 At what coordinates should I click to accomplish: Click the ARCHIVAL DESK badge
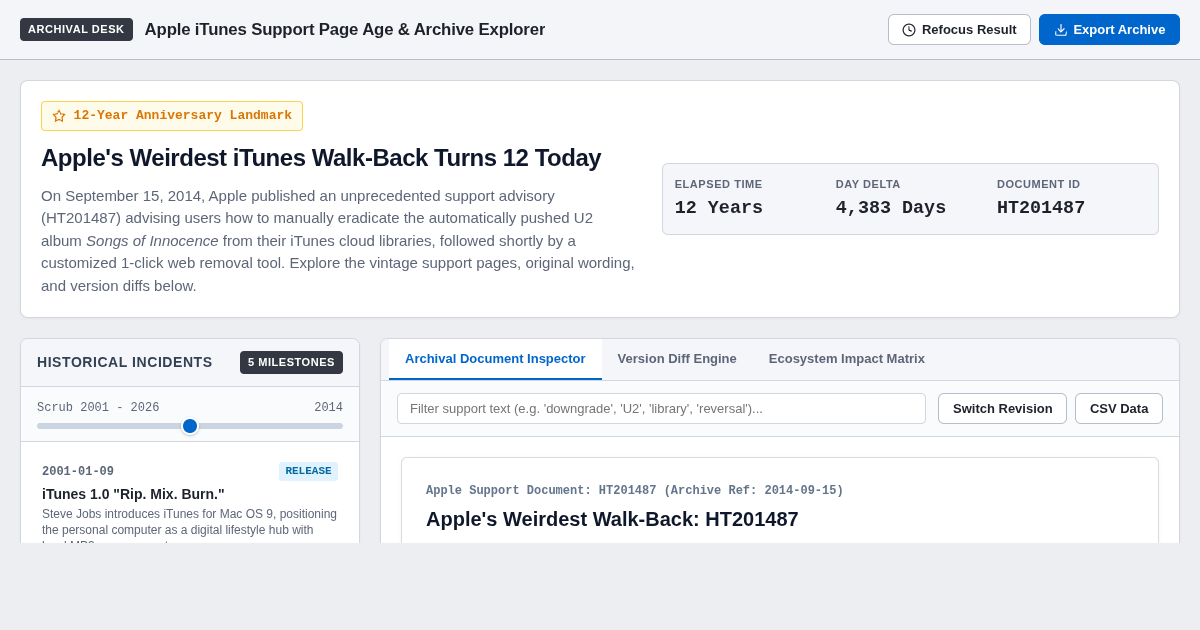coord(76,29)
